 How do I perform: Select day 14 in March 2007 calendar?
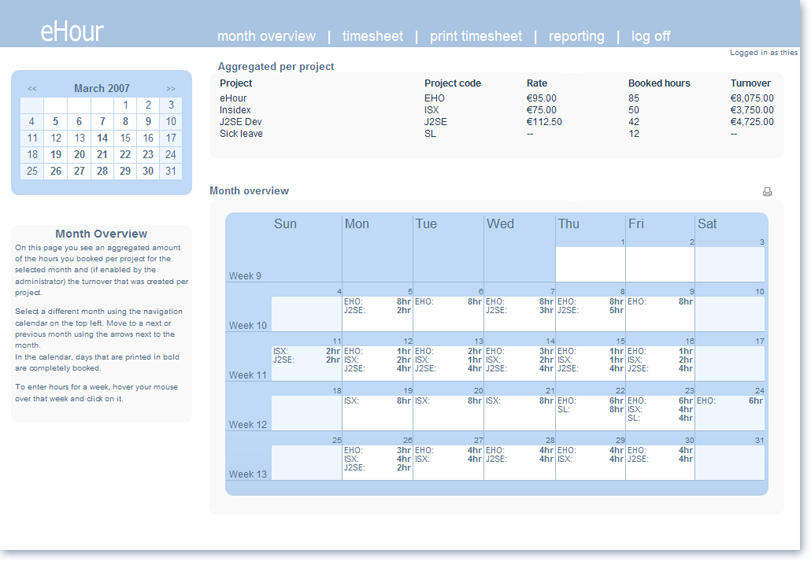[102, 138]
